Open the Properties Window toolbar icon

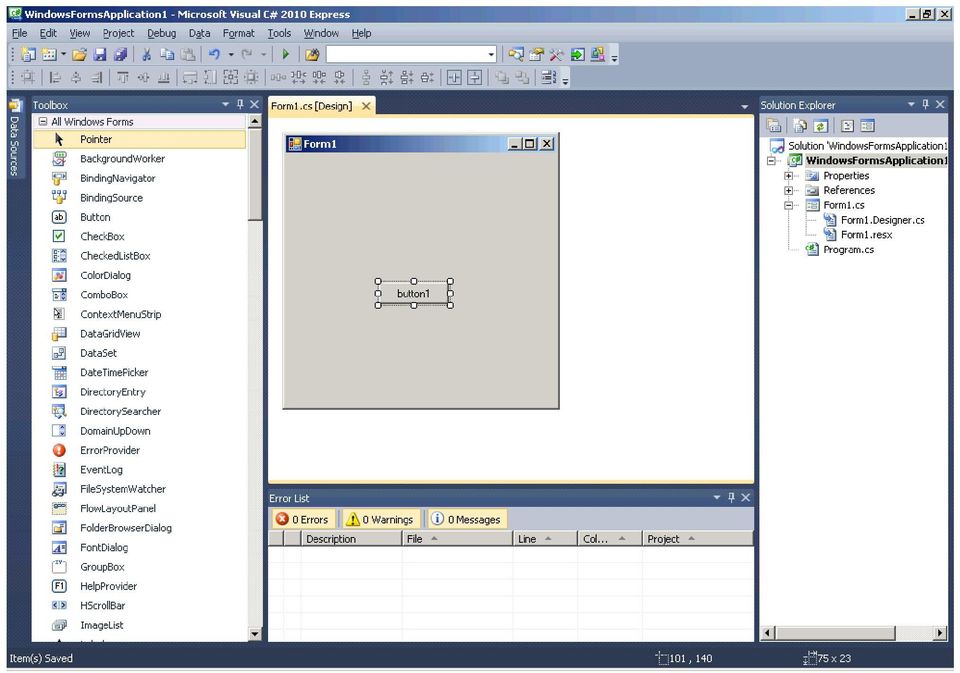click(536, 55)
